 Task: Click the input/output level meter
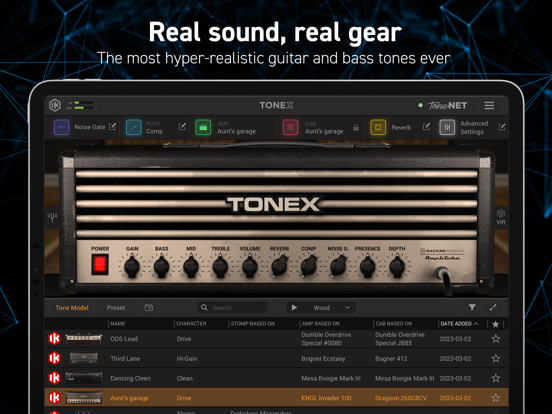pyautogui.click(x=81, y=105)
